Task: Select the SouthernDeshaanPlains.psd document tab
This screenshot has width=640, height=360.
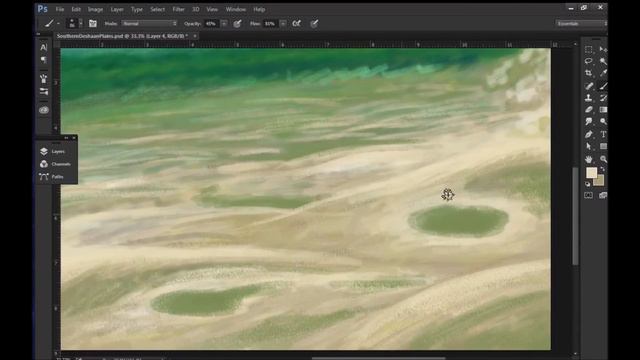Action: coord(122,36)
